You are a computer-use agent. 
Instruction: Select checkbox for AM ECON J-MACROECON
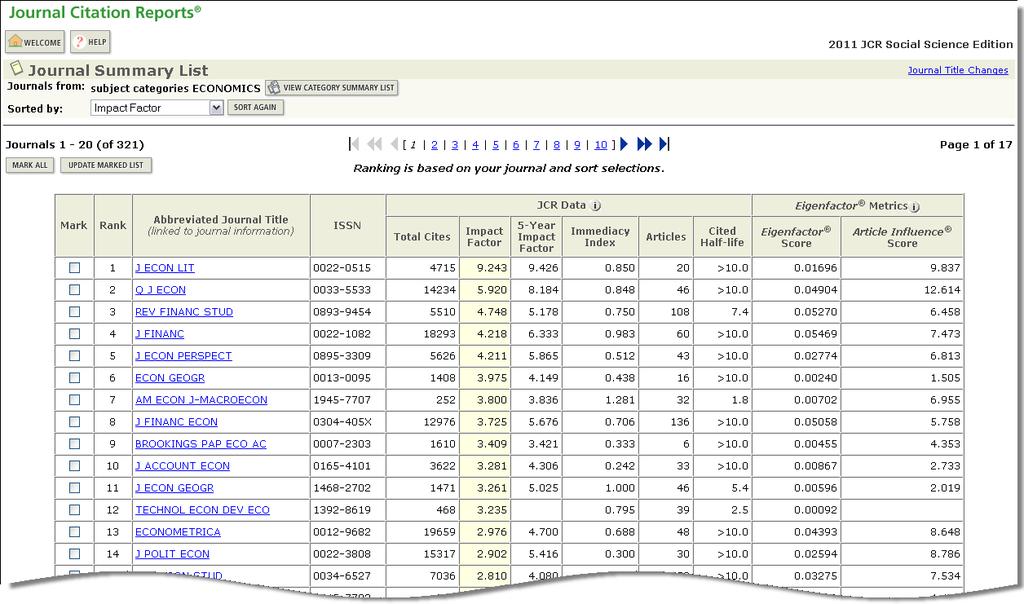[x=74, y=400]
